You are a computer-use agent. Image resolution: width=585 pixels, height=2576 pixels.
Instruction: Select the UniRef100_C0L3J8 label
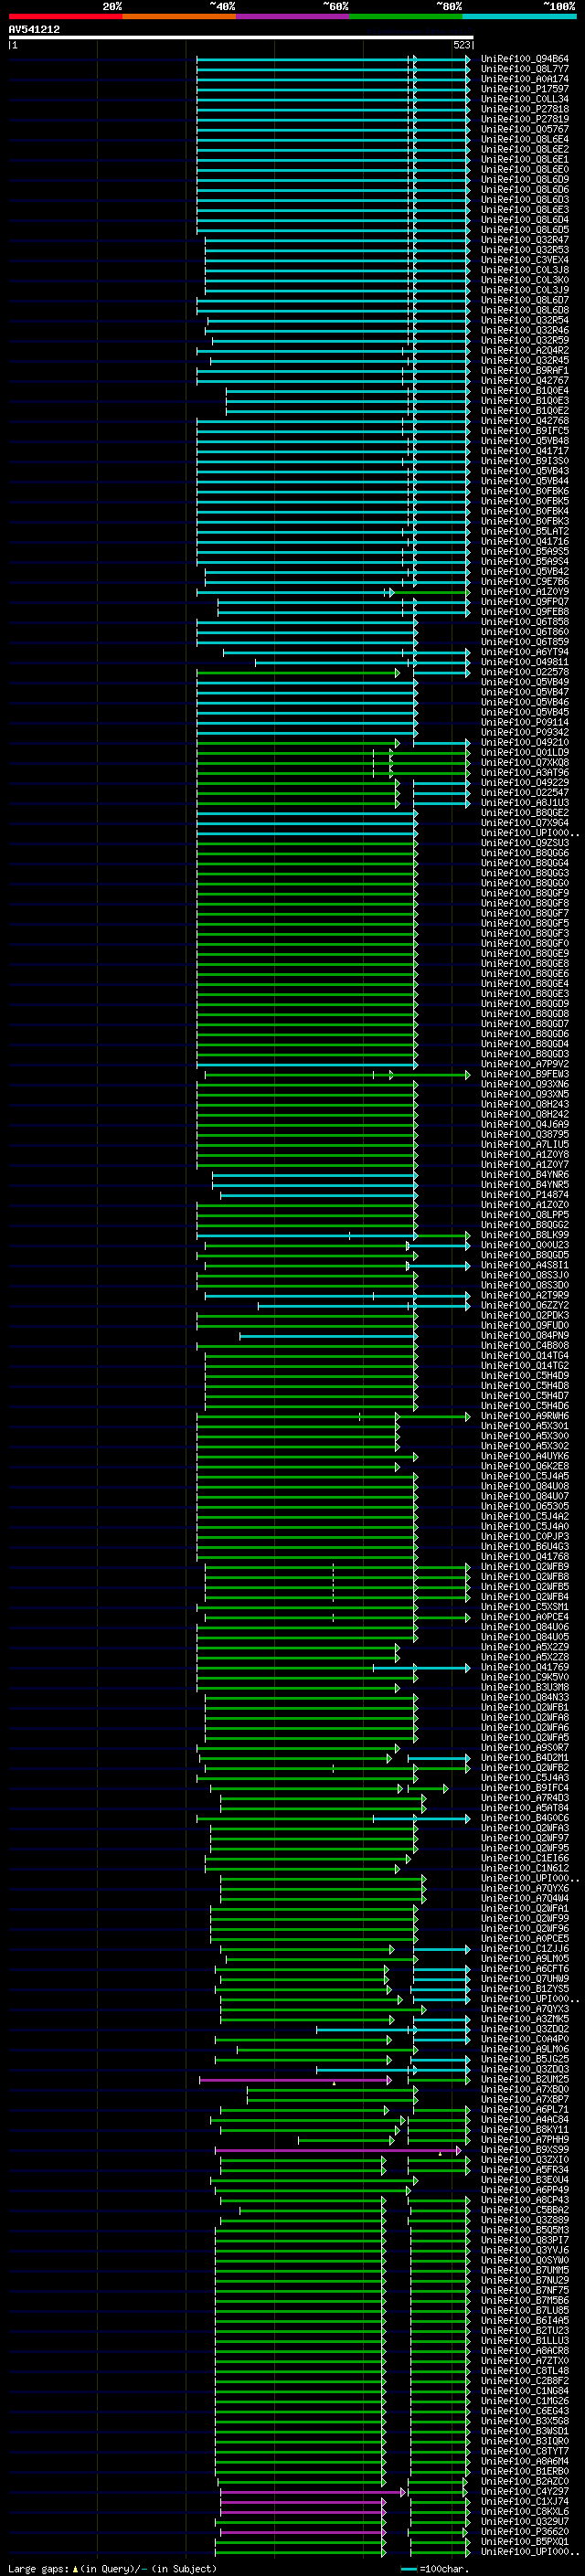[525, 270]
